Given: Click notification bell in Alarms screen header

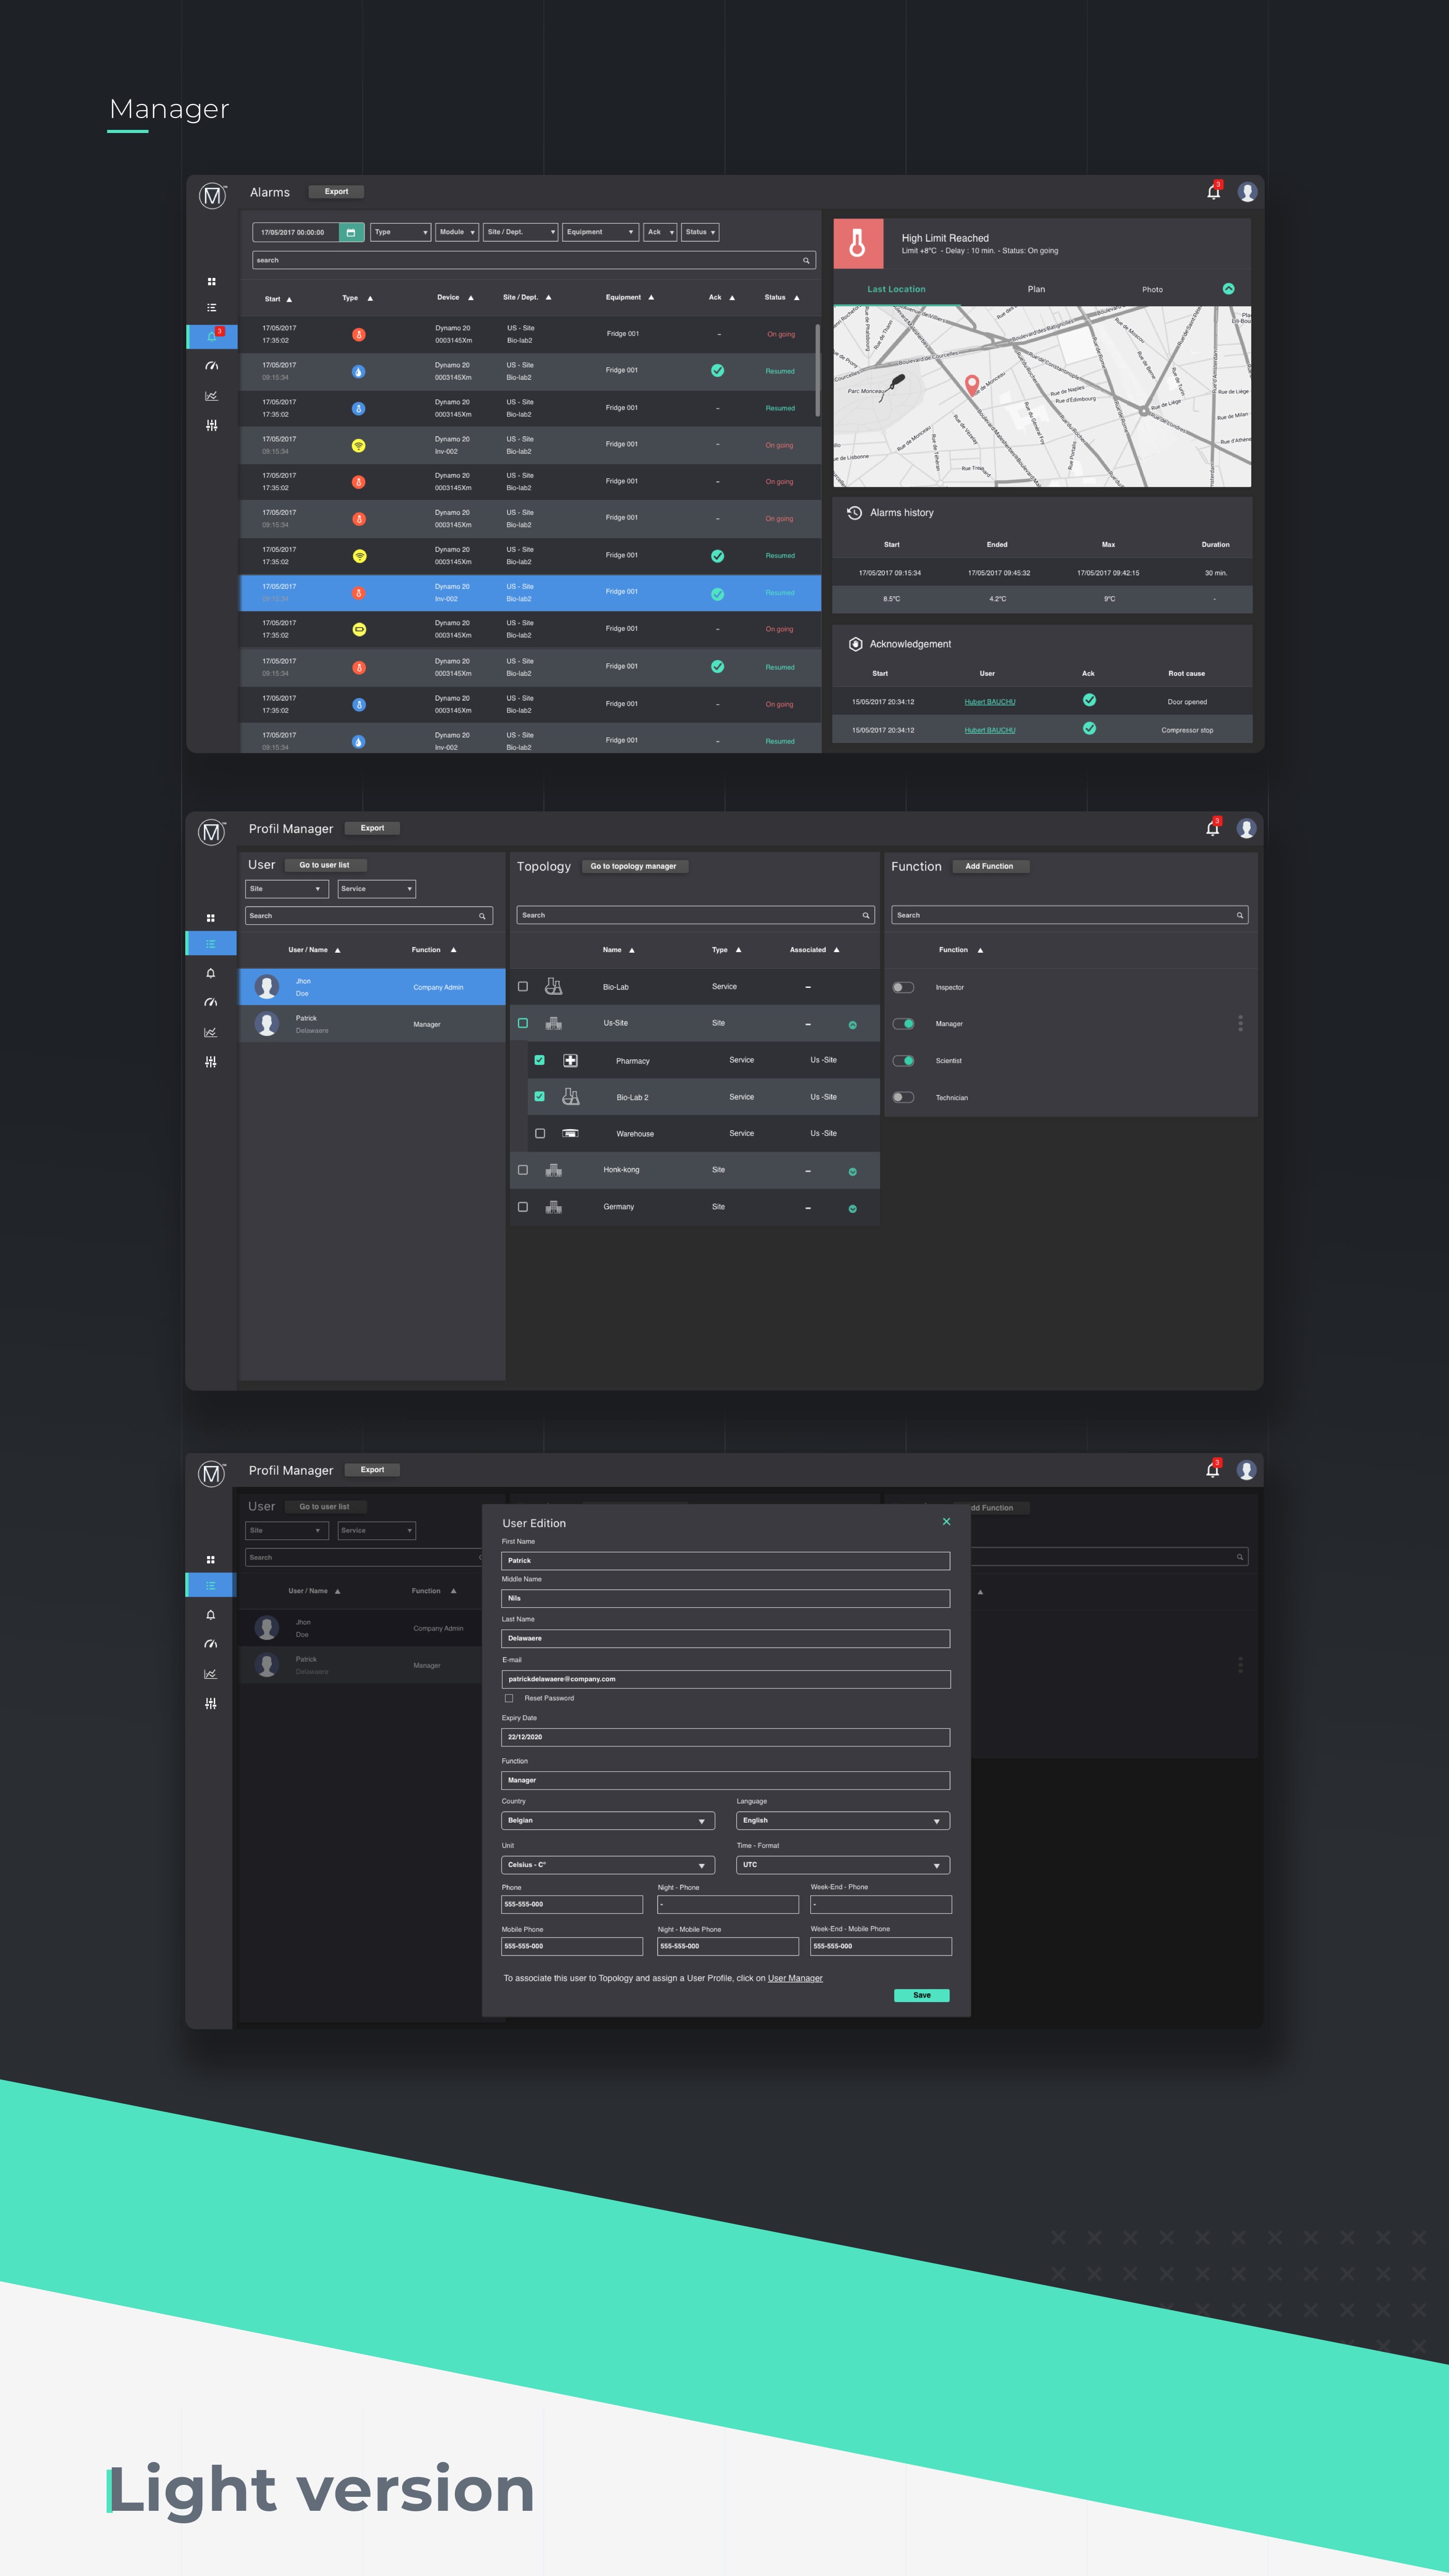Looking at the screenshot, I should pyautogui.click(x=1214, y=192).
